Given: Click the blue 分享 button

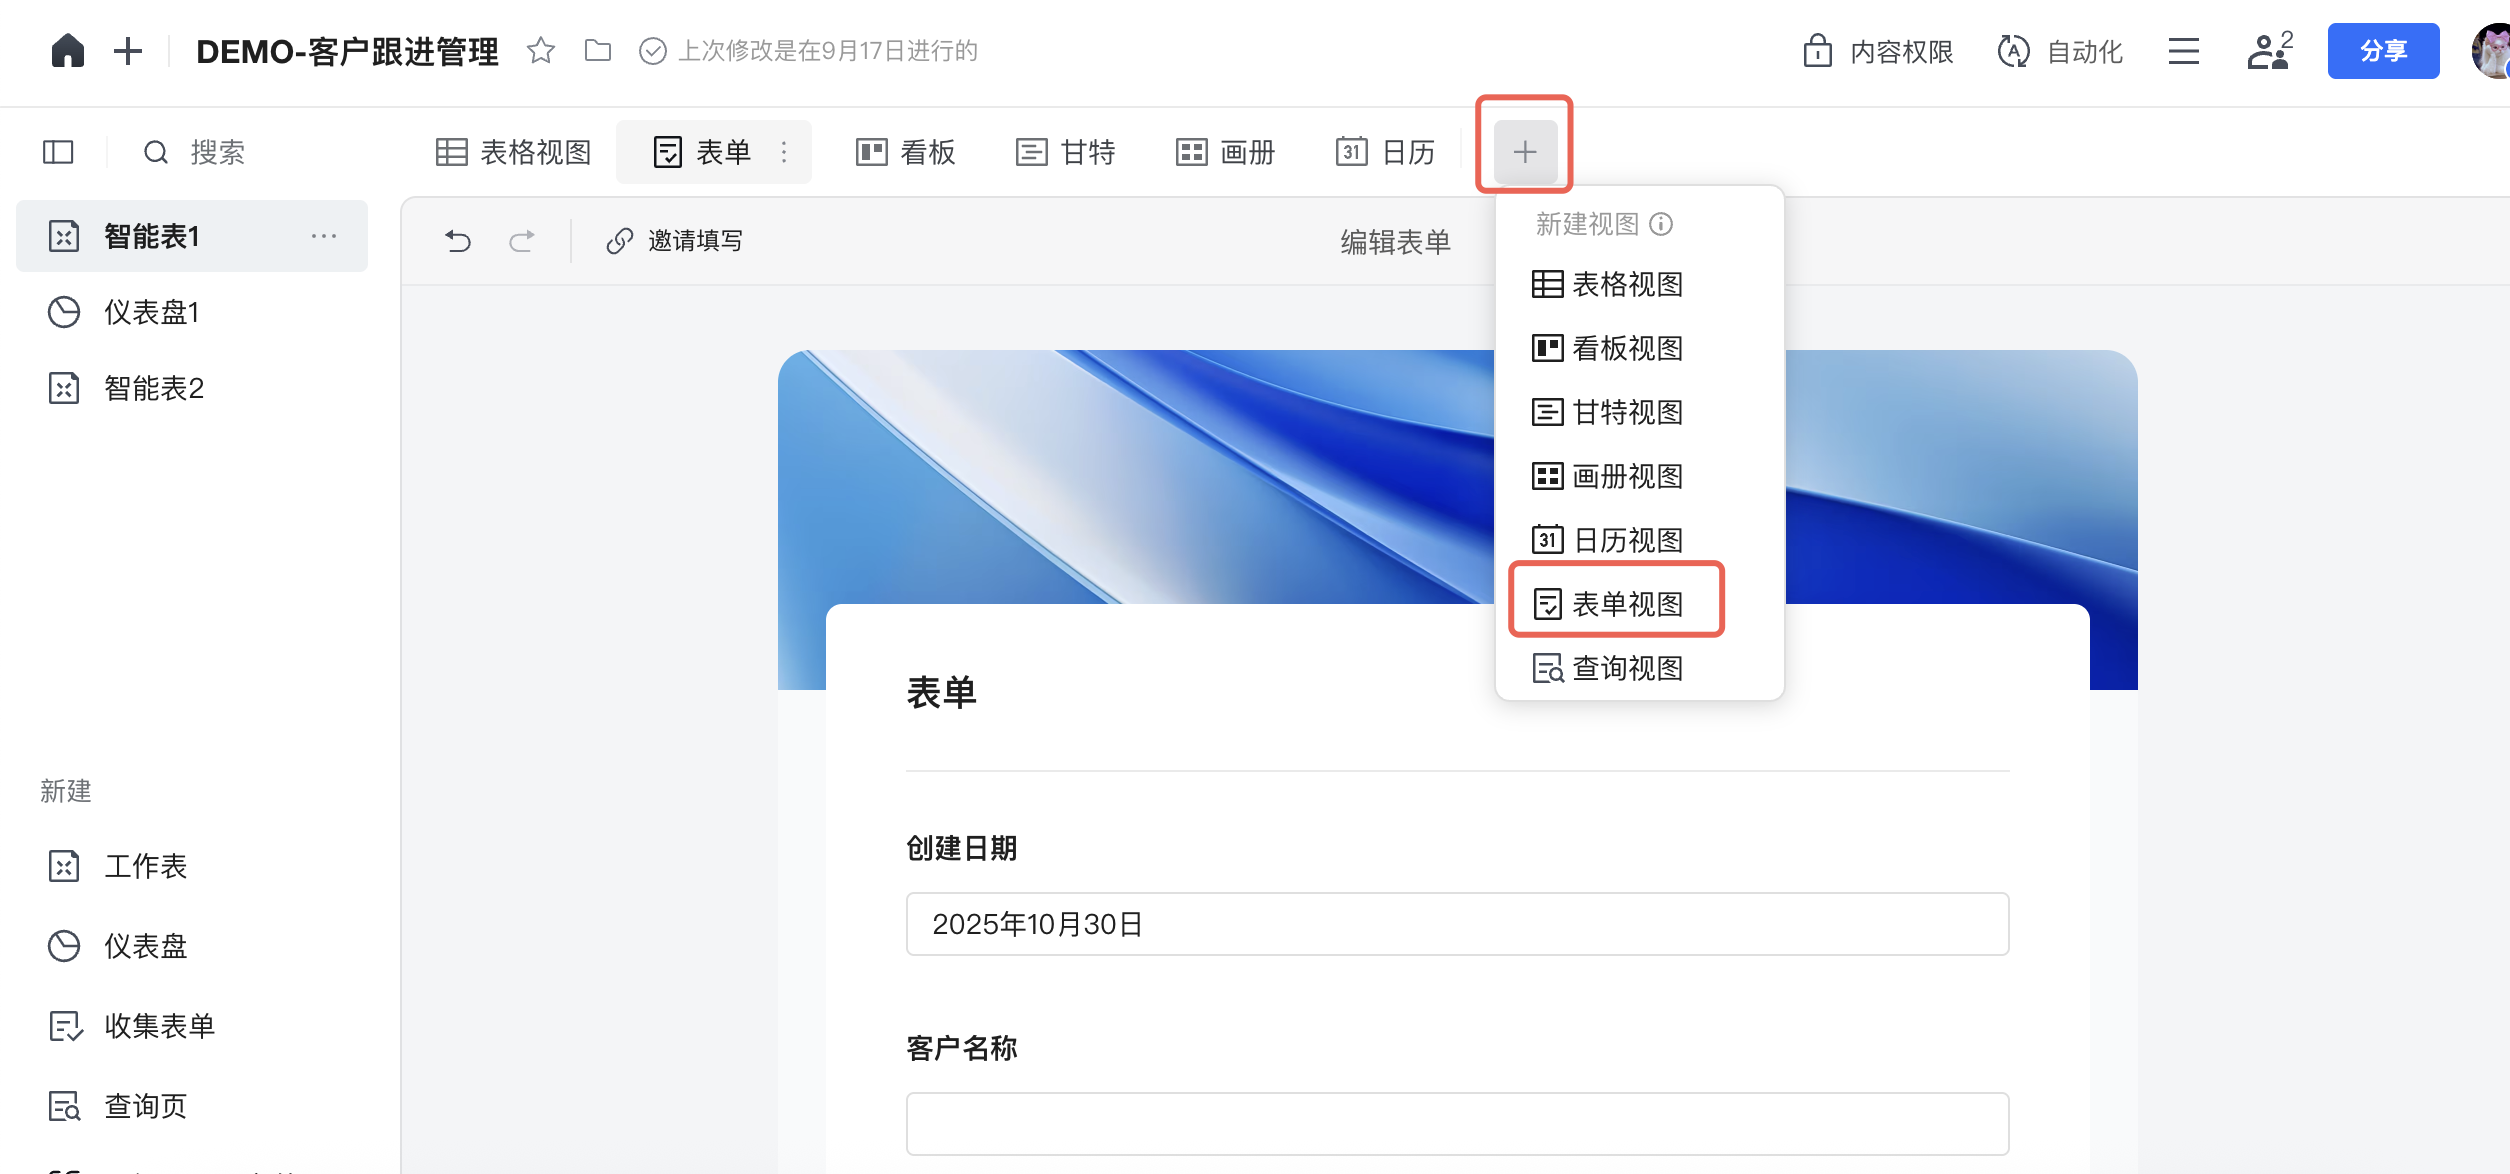Looking at the screenshot, I should coord(2383,51).
